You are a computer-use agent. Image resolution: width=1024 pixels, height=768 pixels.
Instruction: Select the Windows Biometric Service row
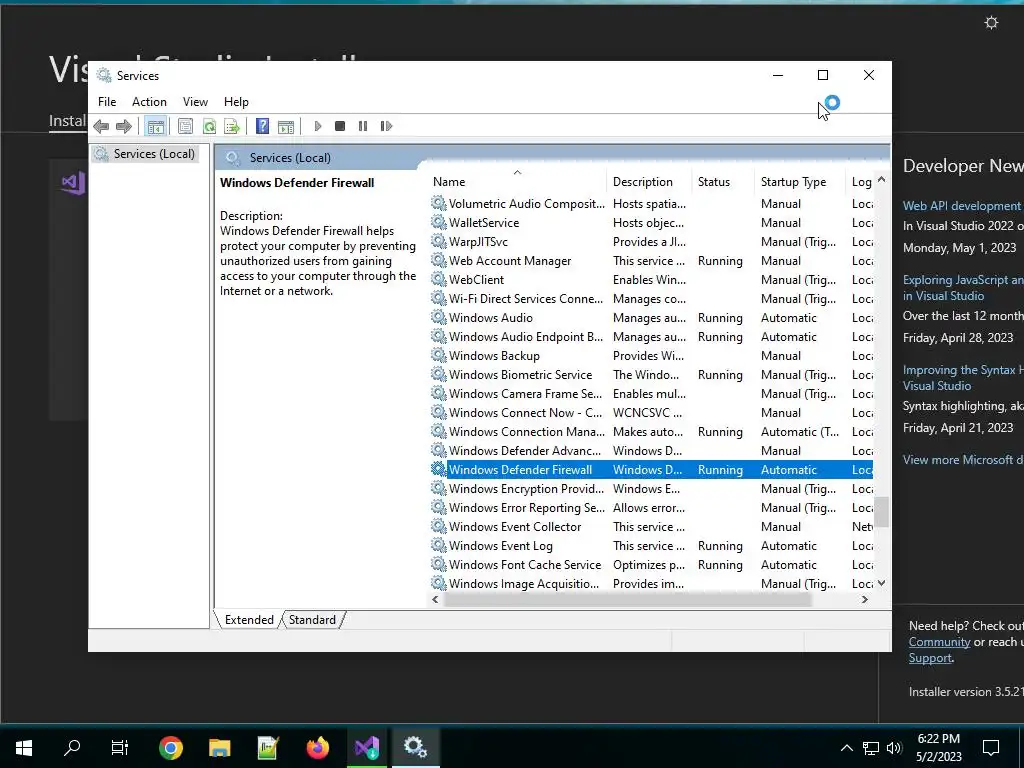pyautogui.click(x=651, y=375)
